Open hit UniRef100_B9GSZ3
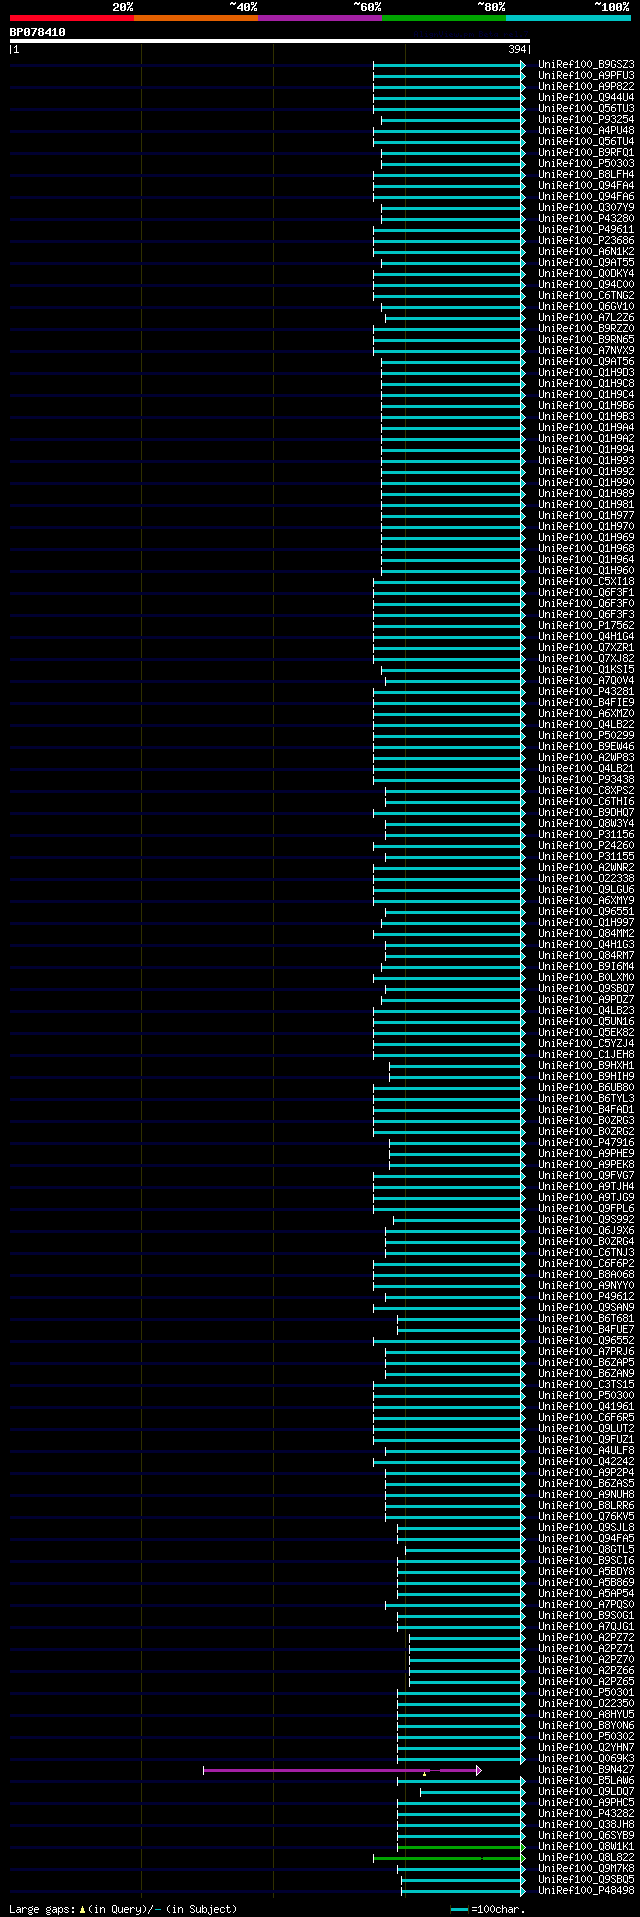 [586, 64]
